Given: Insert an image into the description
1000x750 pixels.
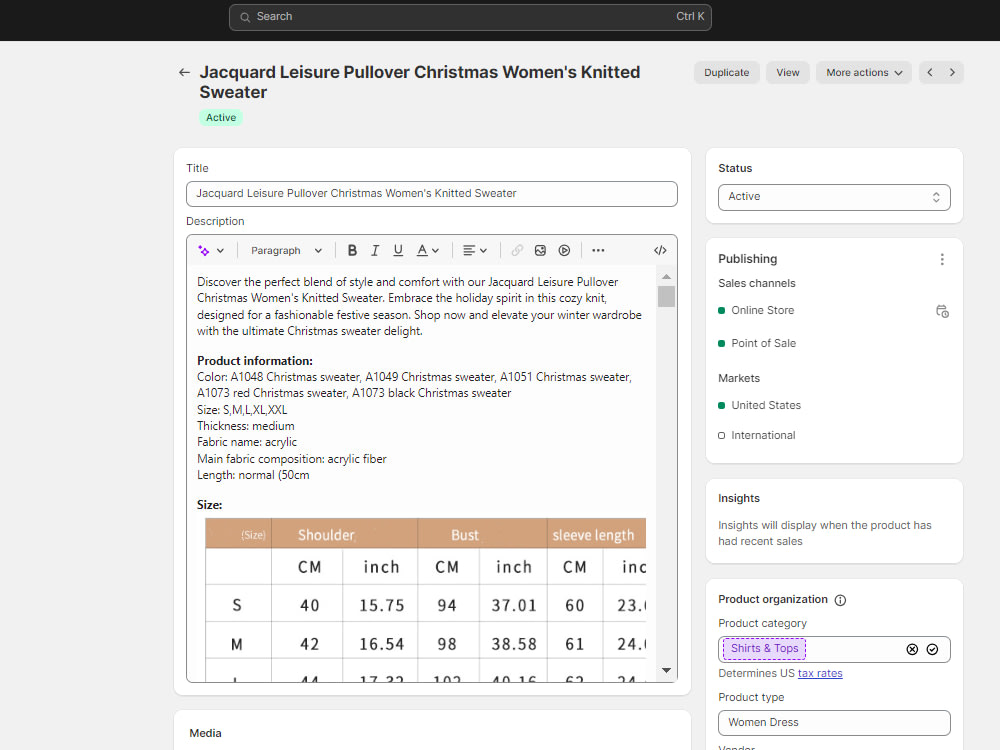Looking at the screenshot, I should 540,251.
